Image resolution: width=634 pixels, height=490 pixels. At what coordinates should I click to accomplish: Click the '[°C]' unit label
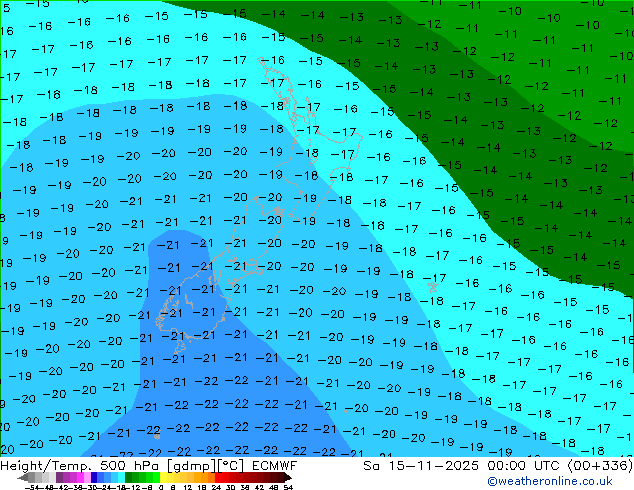point(230,466)
